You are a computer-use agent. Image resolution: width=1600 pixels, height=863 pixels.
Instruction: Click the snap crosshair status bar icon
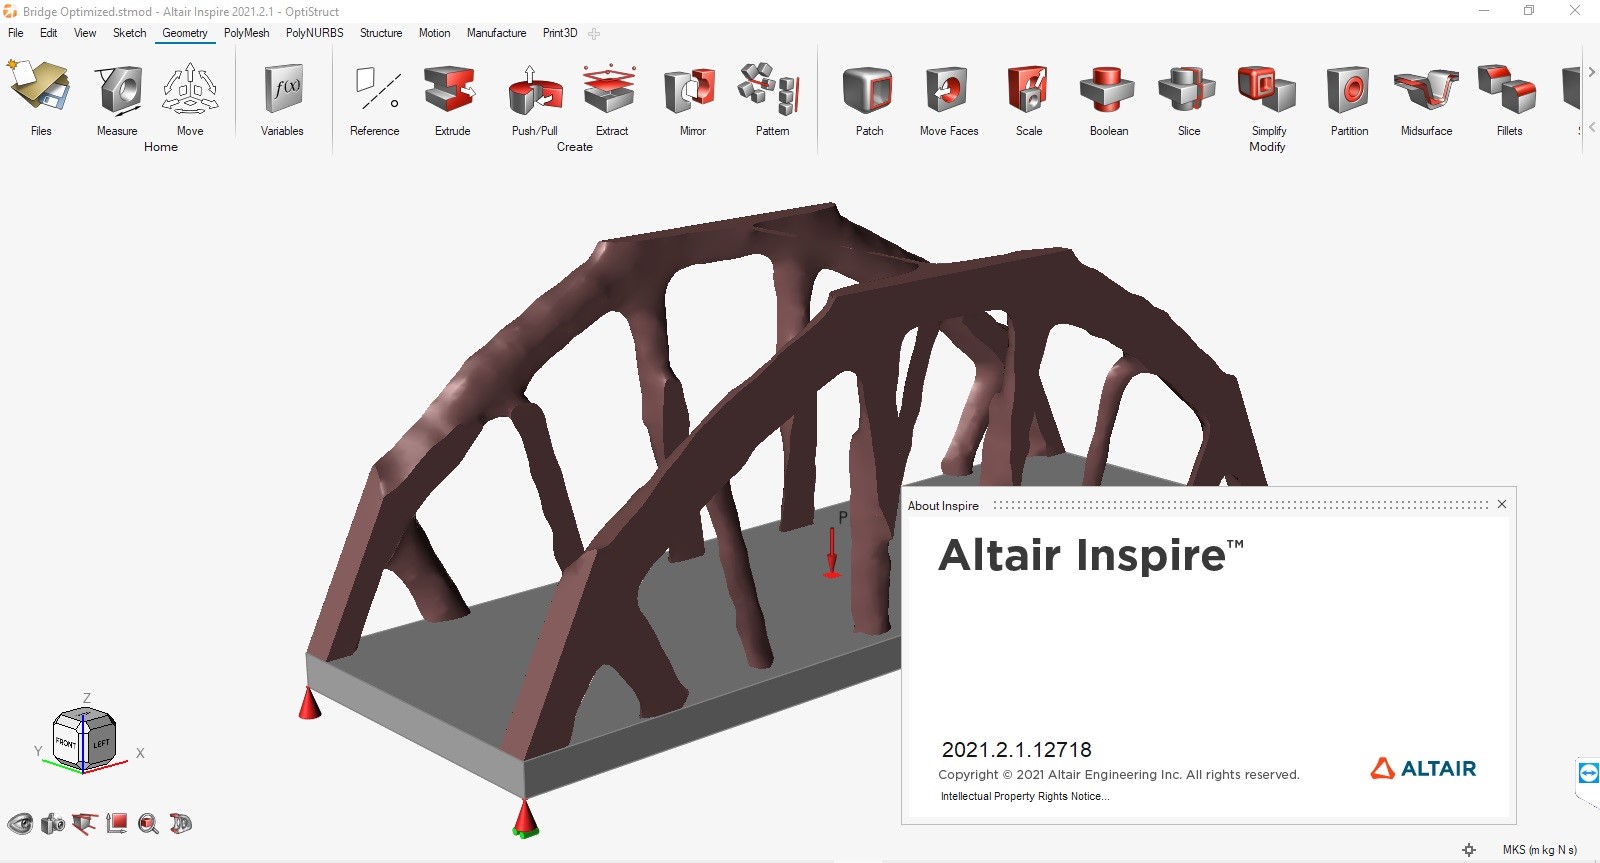click(x=1469, y=850)
